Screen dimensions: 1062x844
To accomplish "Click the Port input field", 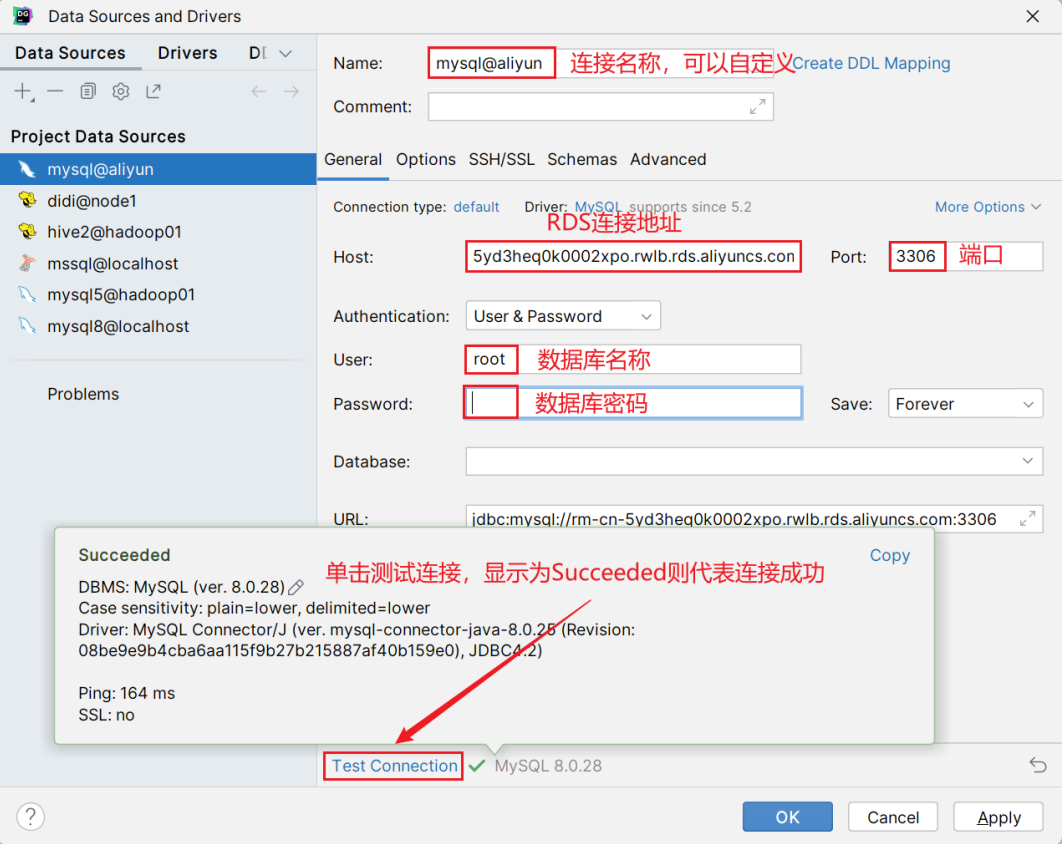I will pyautogui.click(x=966, y=257).
